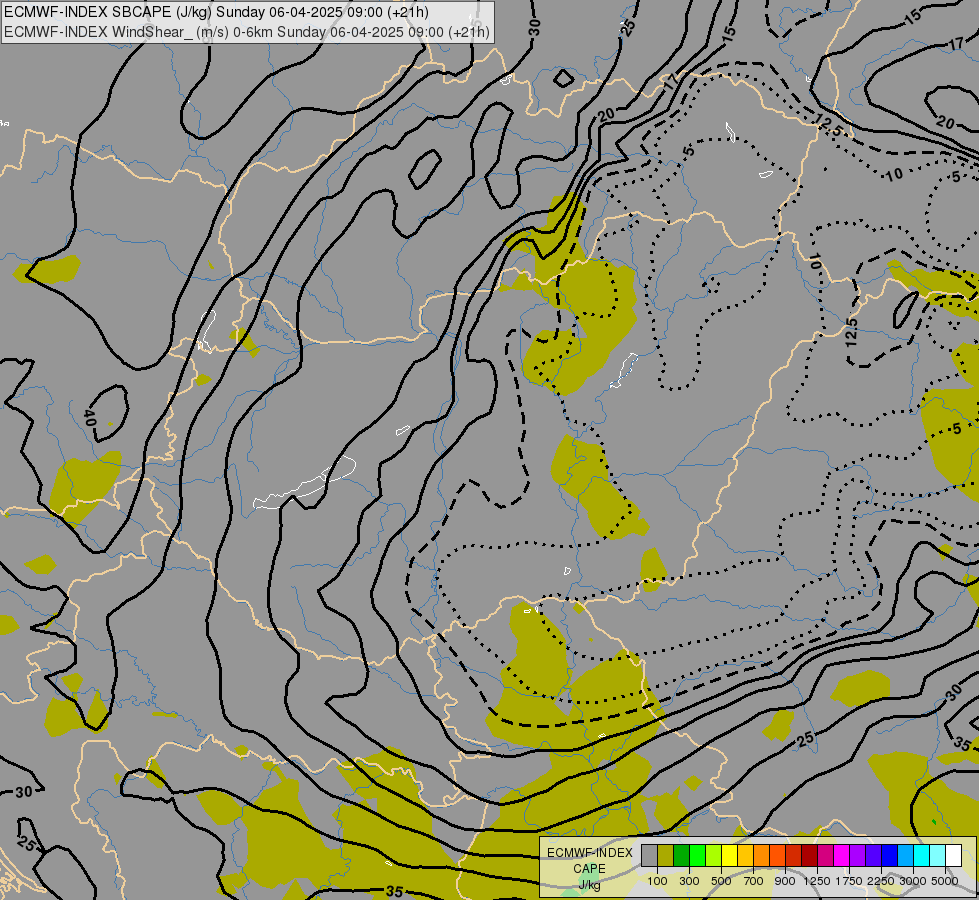Pick the dark green legend swatch
Image resolution: width=979 pixels, height=900 pixels.
(681, 855)
